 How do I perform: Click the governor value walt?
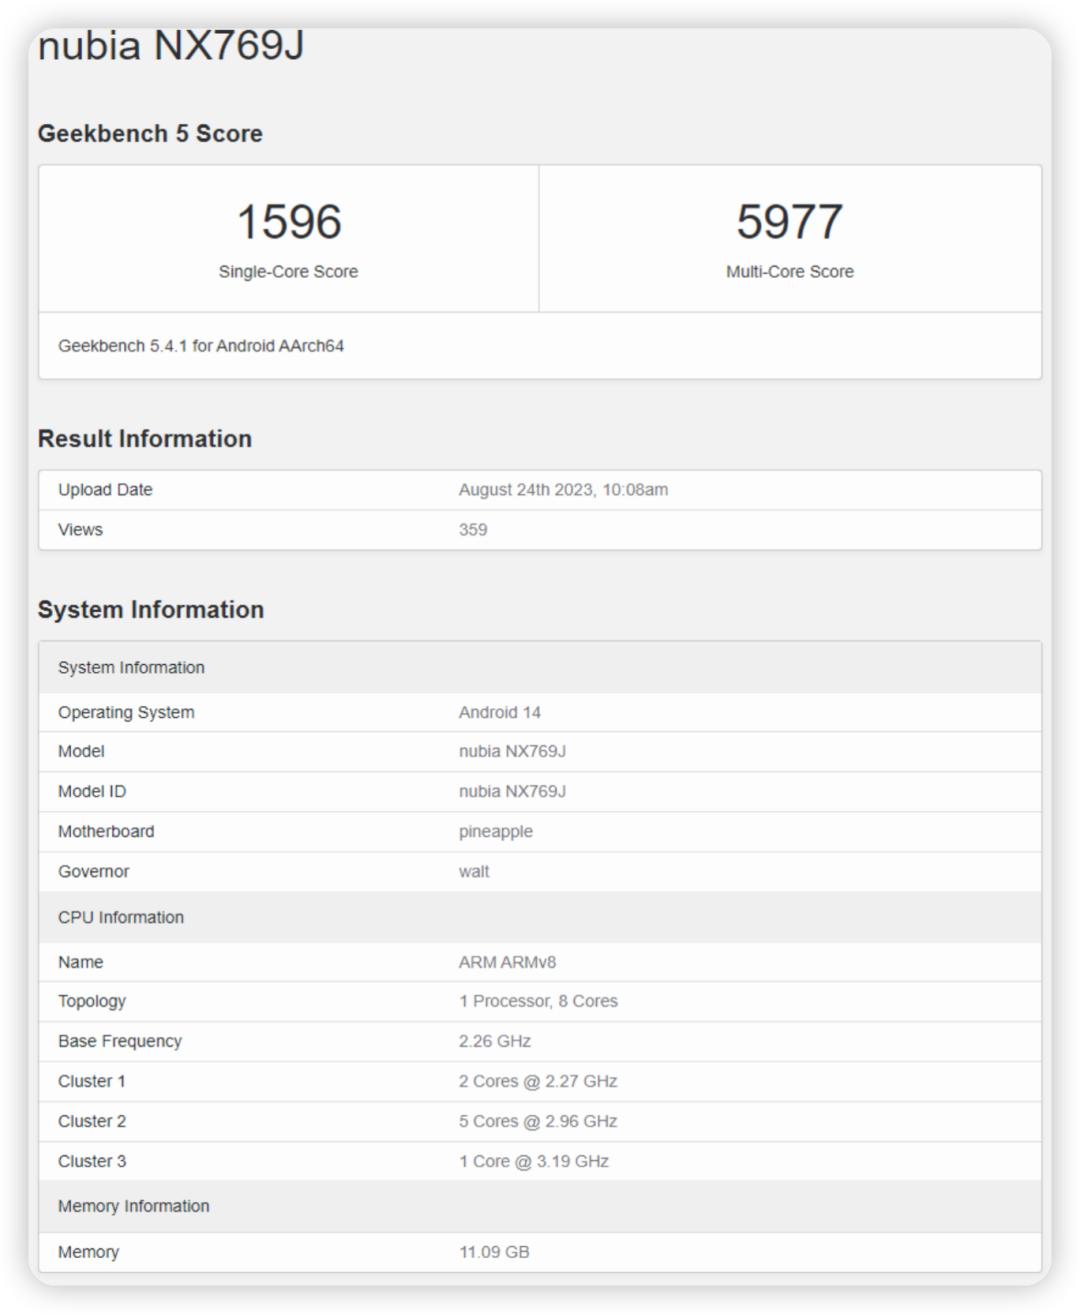coord(474,871)
